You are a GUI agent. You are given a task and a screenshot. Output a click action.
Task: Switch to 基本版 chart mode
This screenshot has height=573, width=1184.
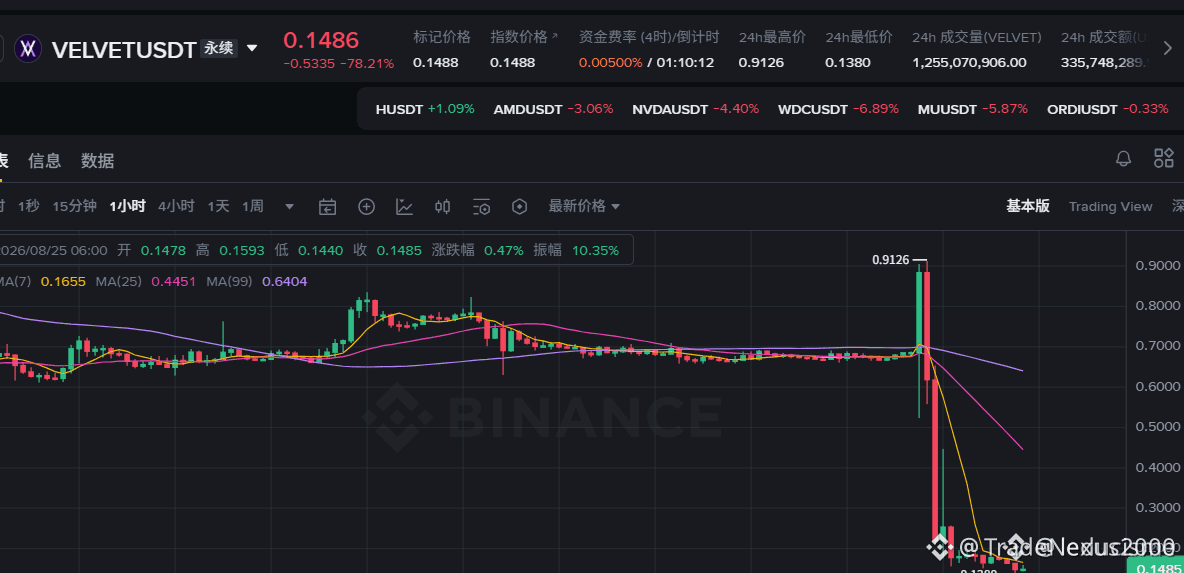click(x=1027, y=206)
